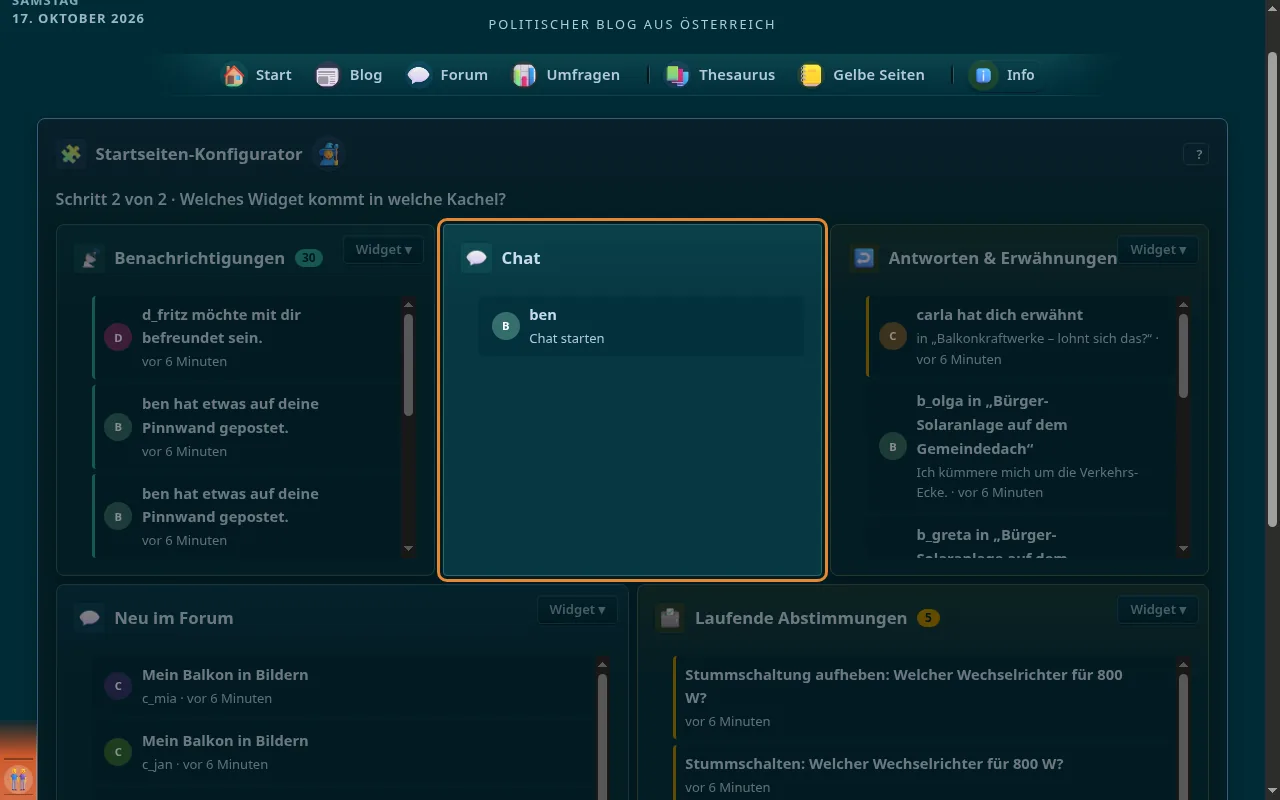Click the down arrow of Antworten & Erwähnungen scrollbar
Screen dimensions: 1280x800
click(x=1183, y=548)
